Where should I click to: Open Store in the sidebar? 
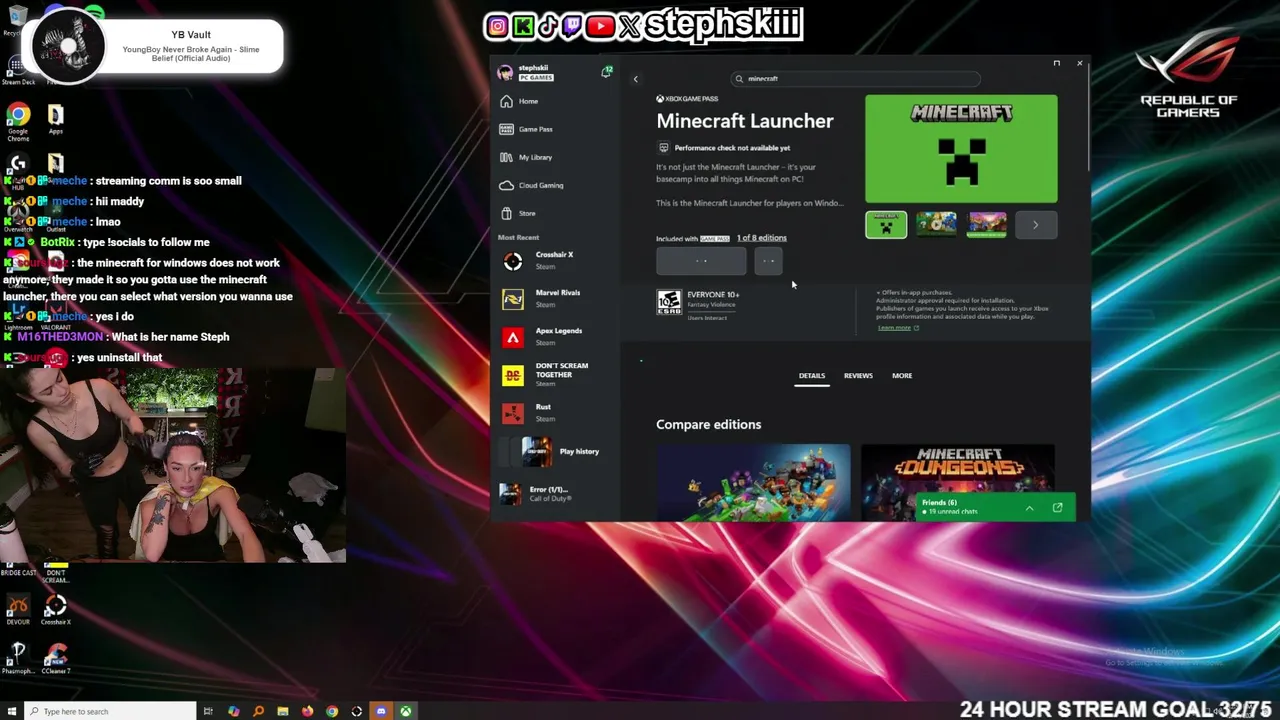pos(527,213)
